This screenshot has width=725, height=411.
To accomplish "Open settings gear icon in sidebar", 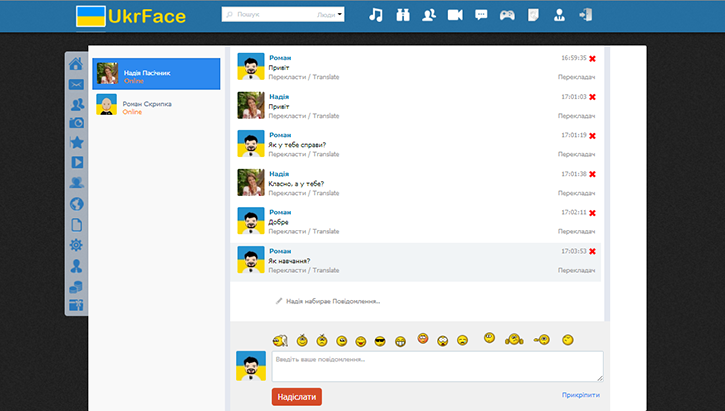I will coord(76,245).
